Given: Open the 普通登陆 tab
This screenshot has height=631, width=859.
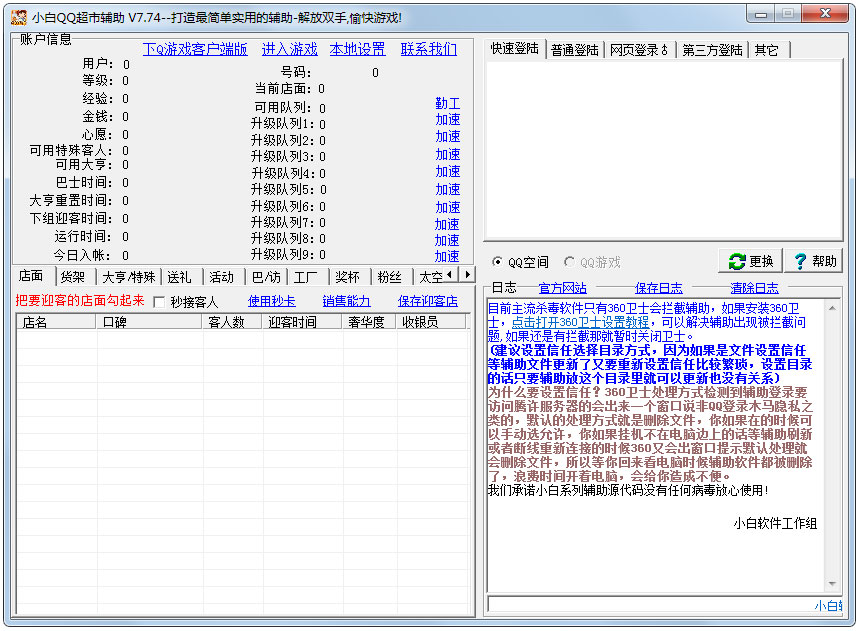Looking at the screenshot, I should tap(575, 50).
